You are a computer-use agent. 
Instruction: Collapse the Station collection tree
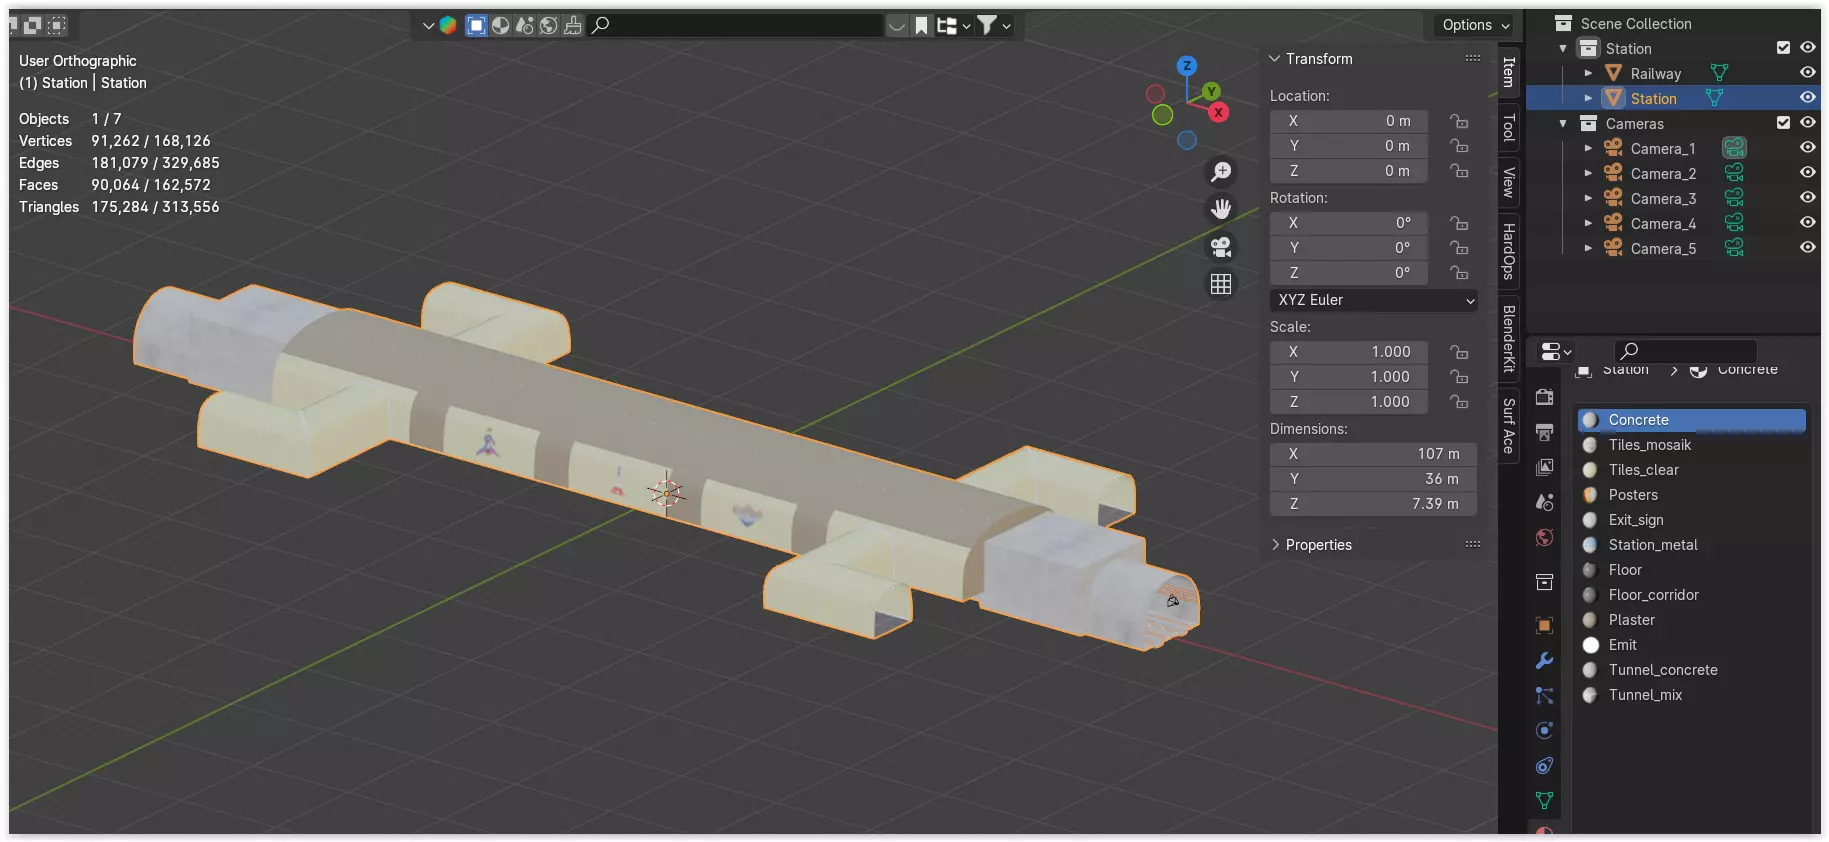1563,48
